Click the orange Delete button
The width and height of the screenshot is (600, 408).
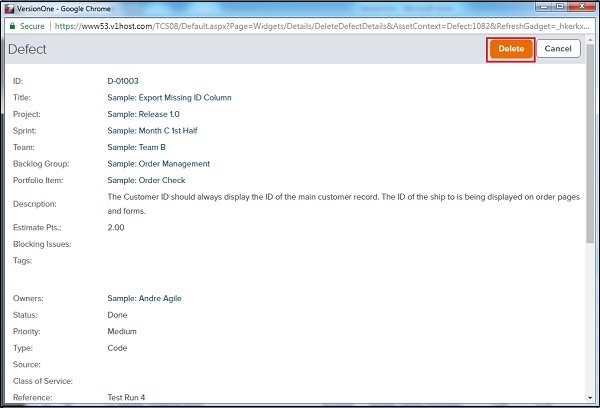coord(511,49)
